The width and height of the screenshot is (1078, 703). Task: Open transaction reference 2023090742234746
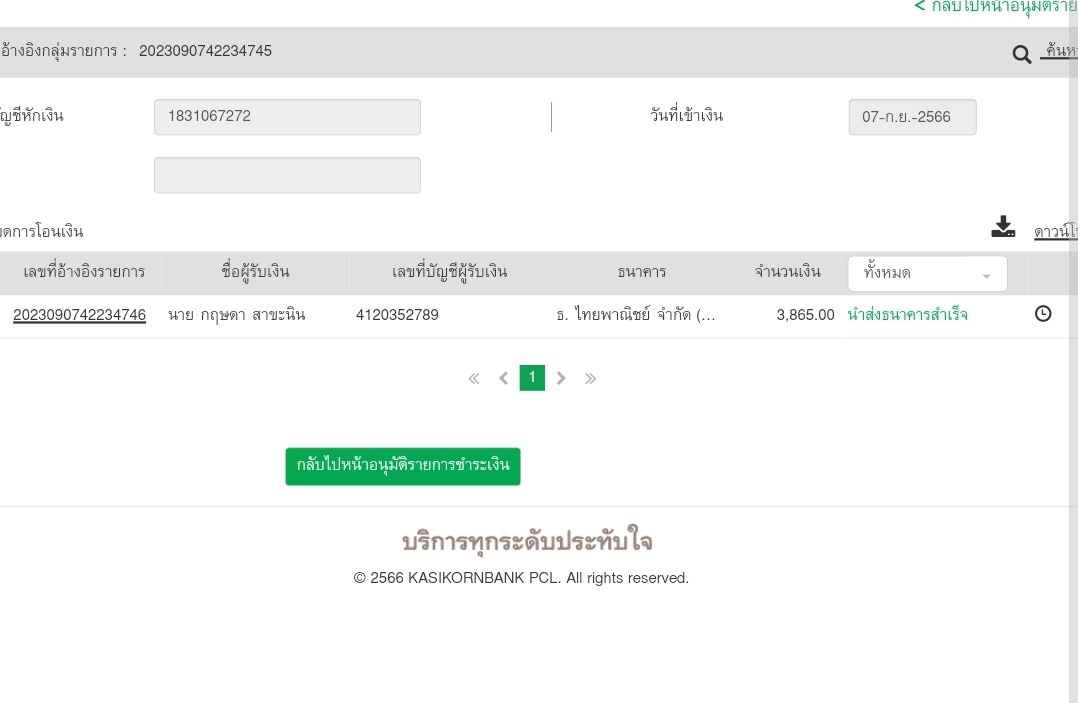click(x=79, y=315)
